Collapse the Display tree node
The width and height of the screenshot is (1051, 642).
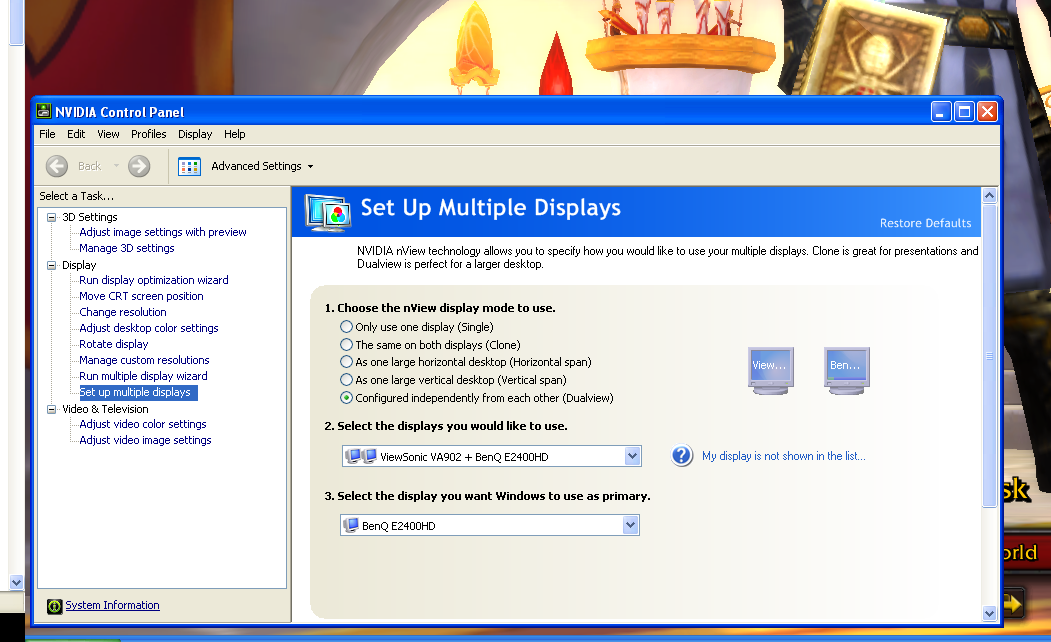[x=52, y=265]
